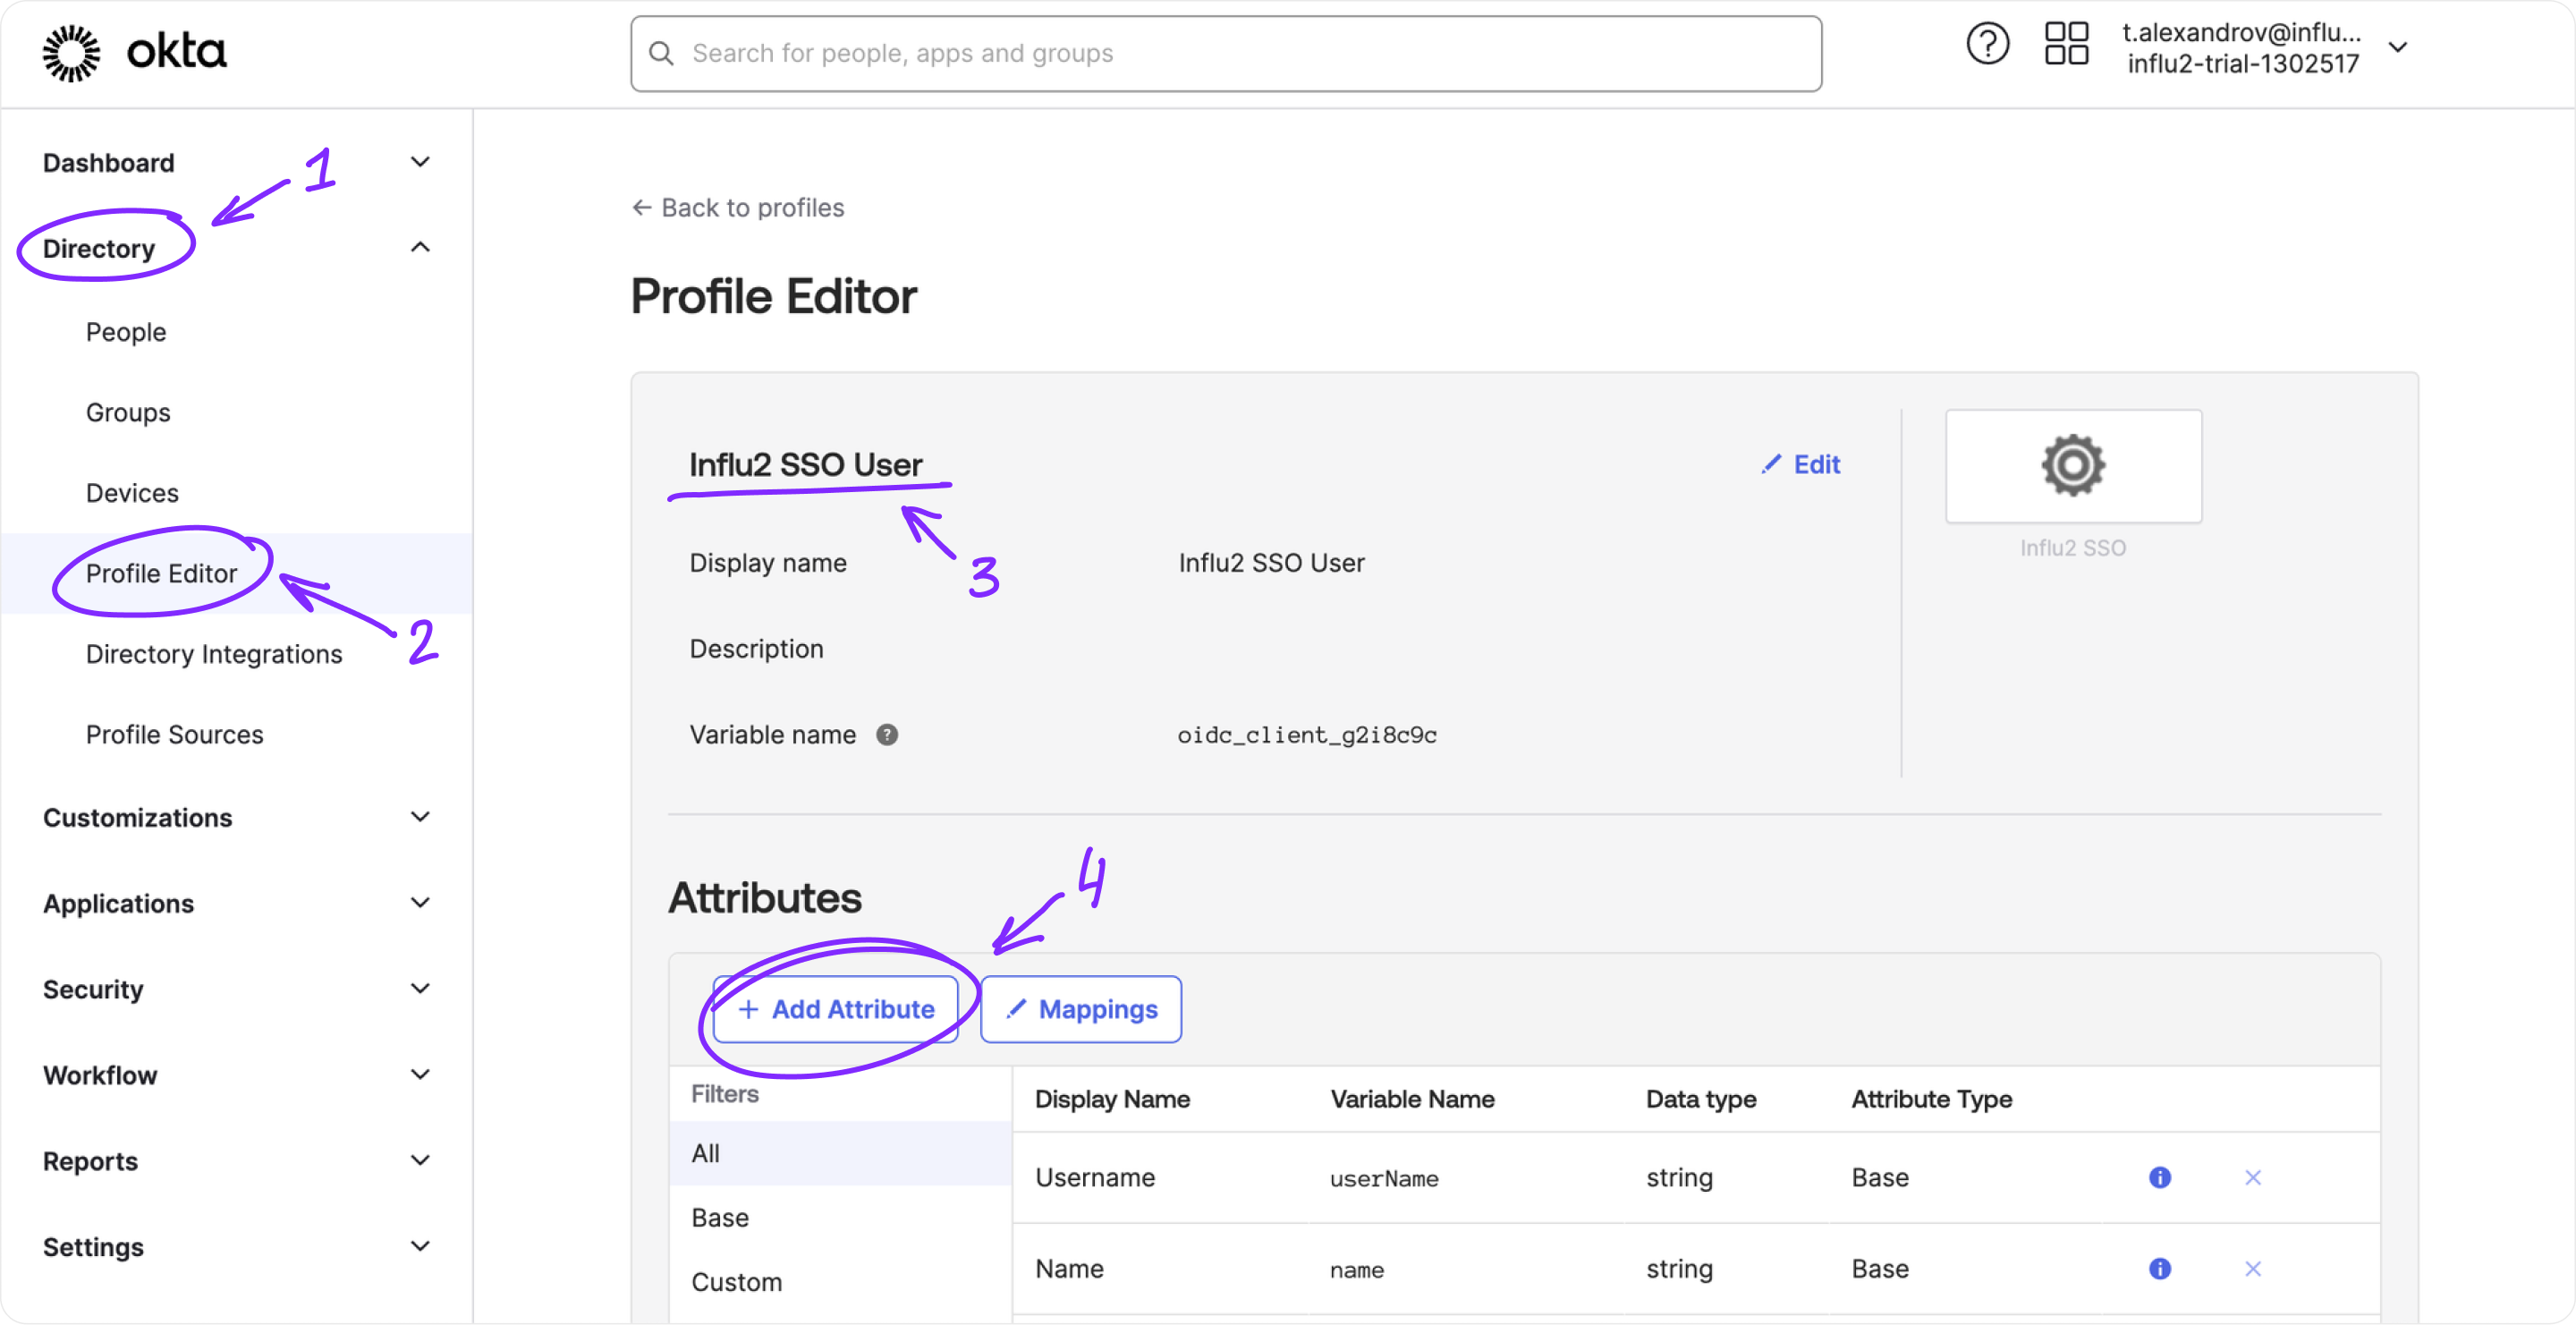Expand the Applications chevron
The image size is (2576, 1325).
[421, 903]
